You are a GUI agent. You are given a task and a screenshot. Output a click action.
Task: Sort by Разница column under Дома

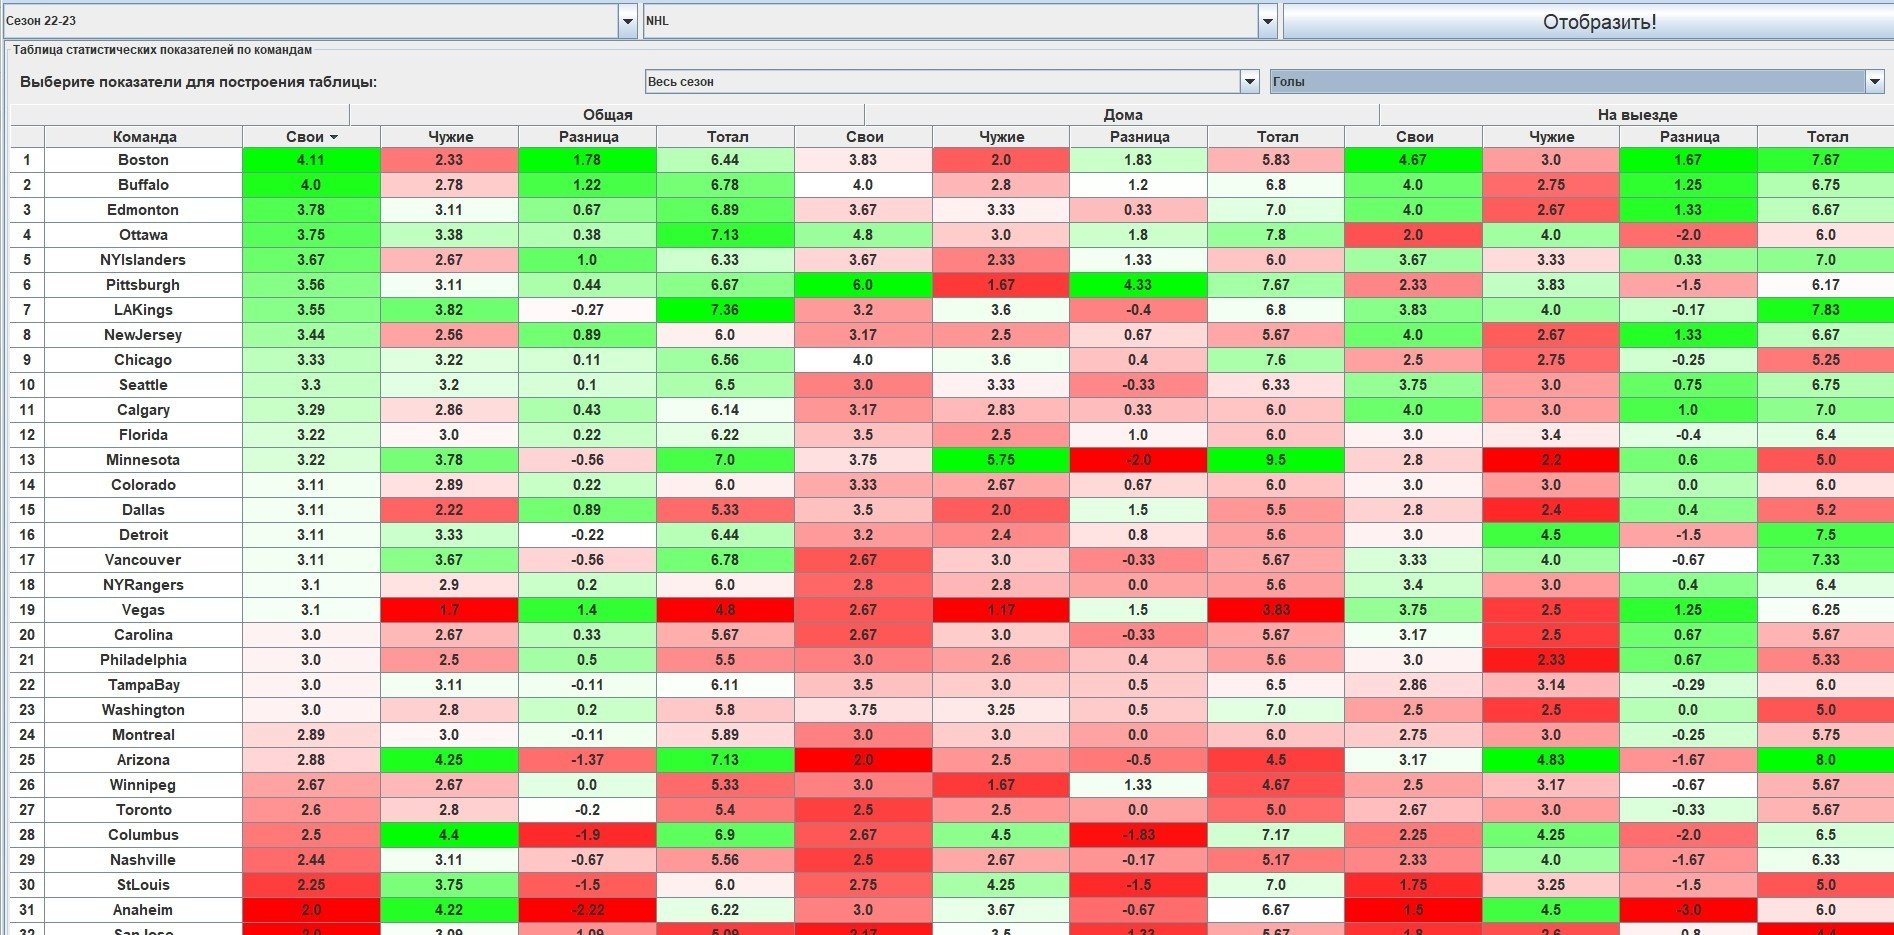1138,137
